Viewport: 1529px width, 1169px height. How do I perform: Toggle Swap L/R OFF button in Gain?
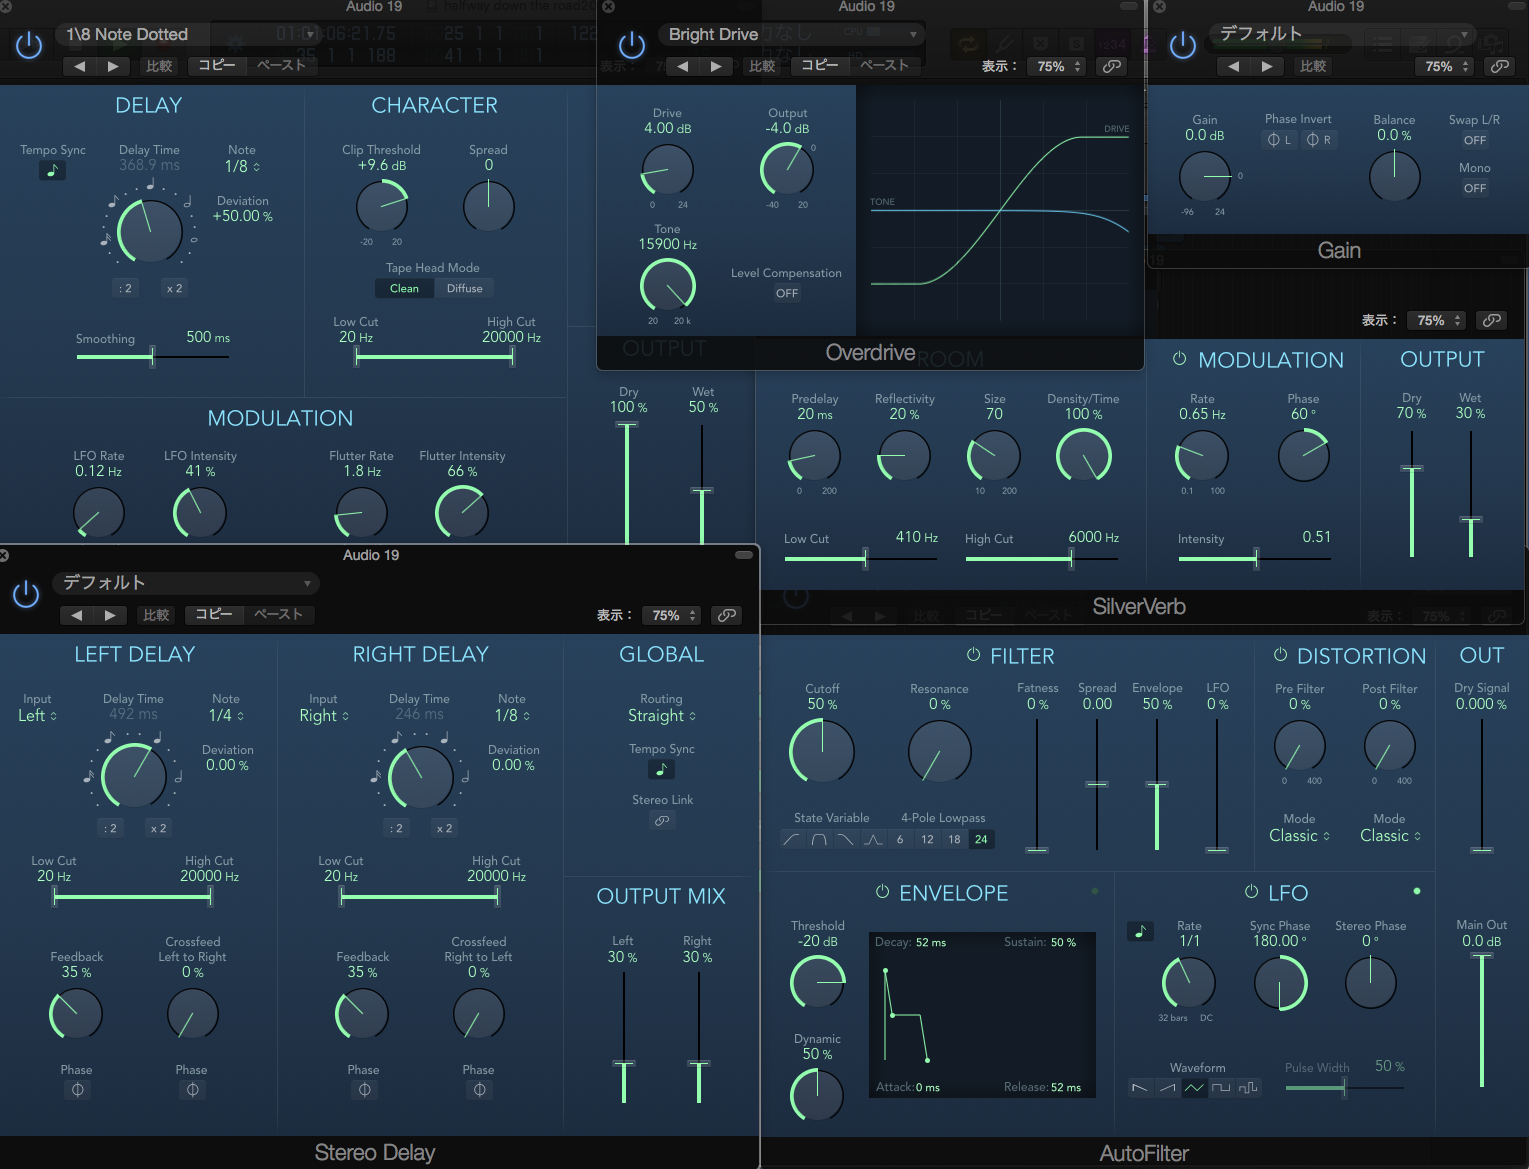click(x=1475, y=140)
